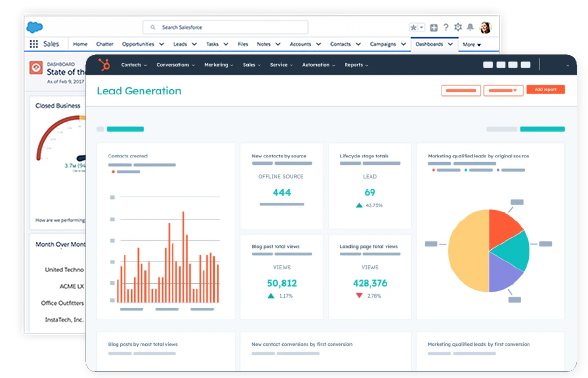The width and height of the screenshot is (588, 378).
Task: Click the New contacts by source title
Action: (279, 156)
